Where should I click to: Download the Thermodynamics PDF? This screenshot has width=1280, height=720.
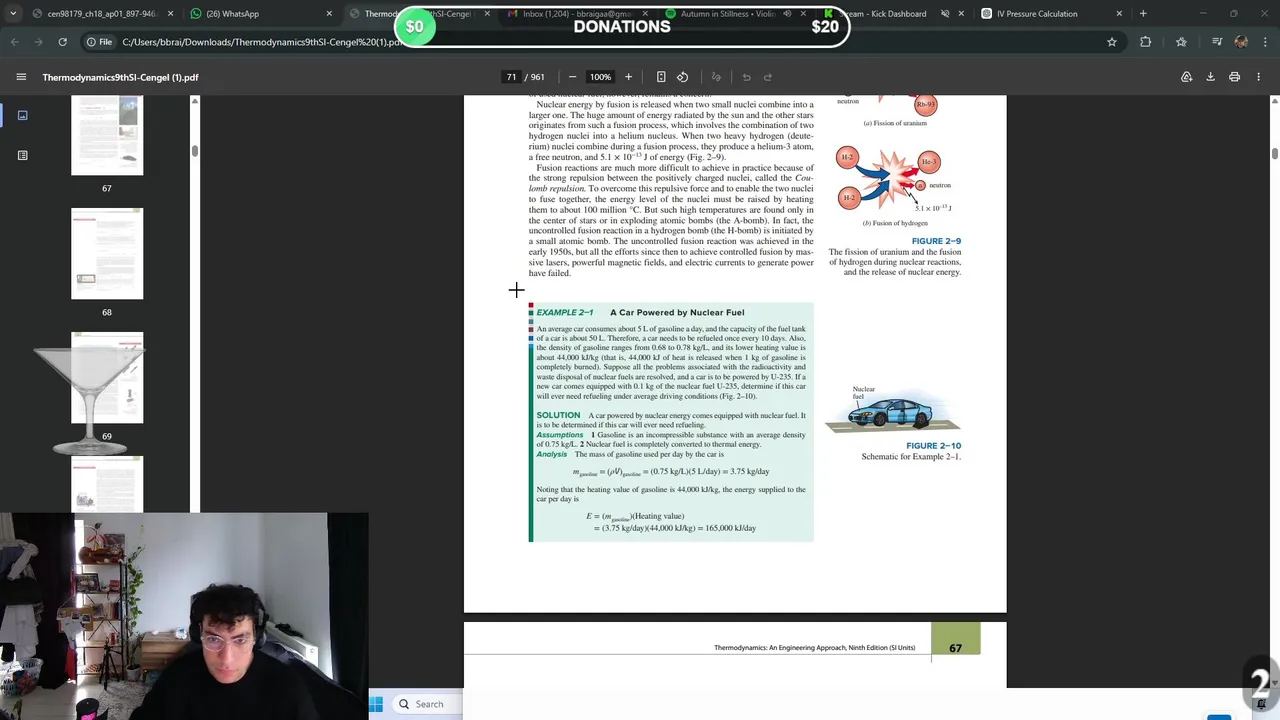pyautogui.click(x=1210, y=77)
